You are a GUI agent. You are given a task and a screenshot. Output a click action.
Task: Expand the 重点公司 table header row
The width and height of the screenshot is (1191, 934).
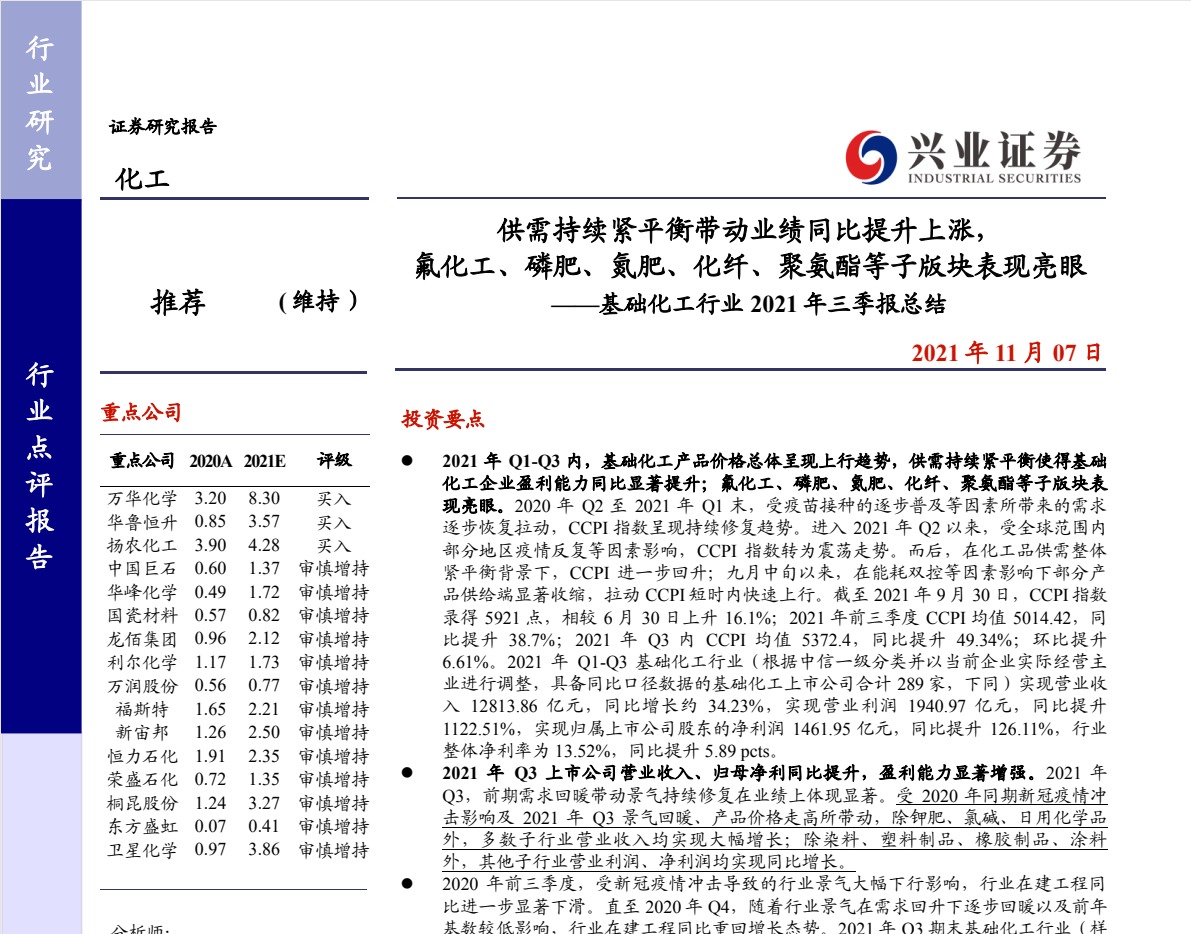143,461
